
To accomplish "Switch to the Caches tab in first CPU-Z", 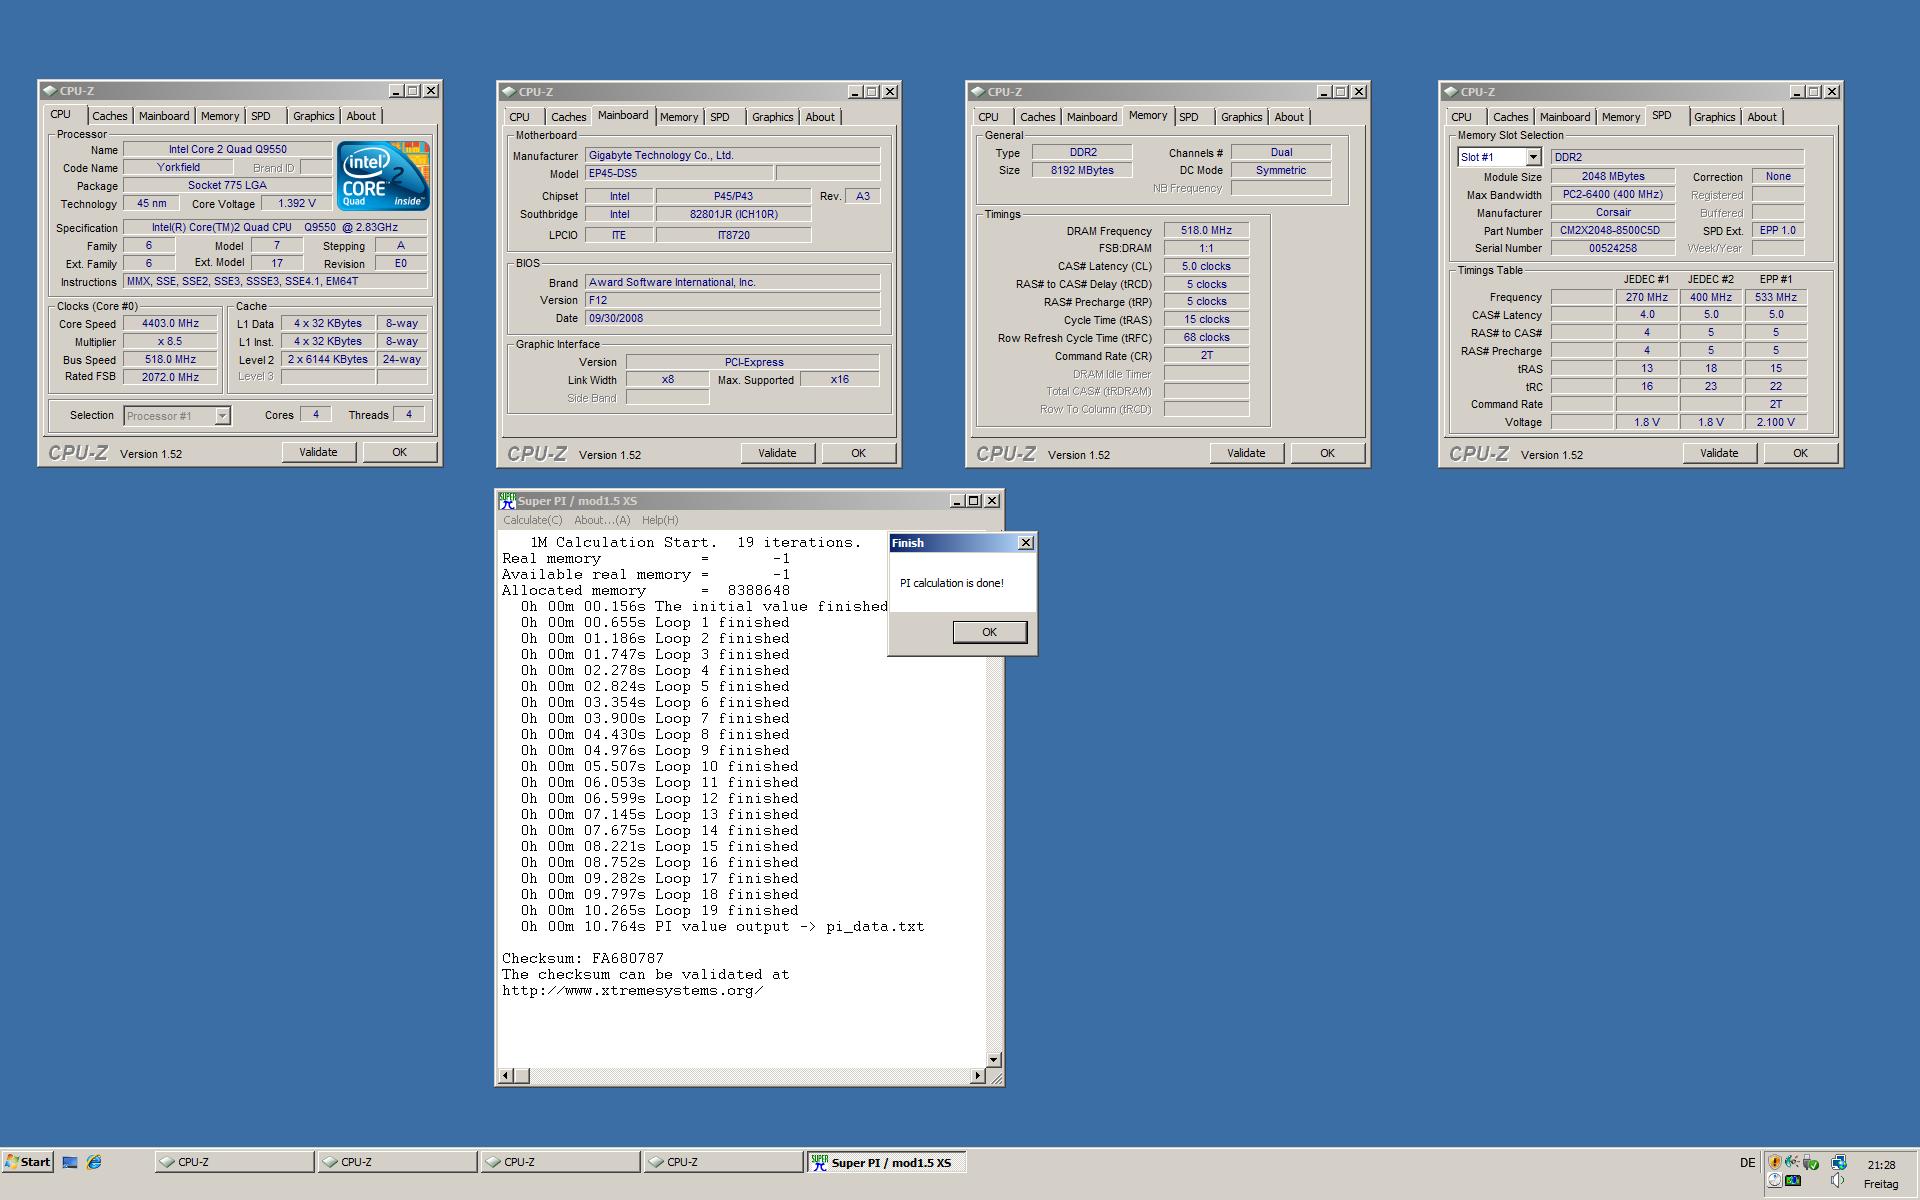I will (109, 116).
